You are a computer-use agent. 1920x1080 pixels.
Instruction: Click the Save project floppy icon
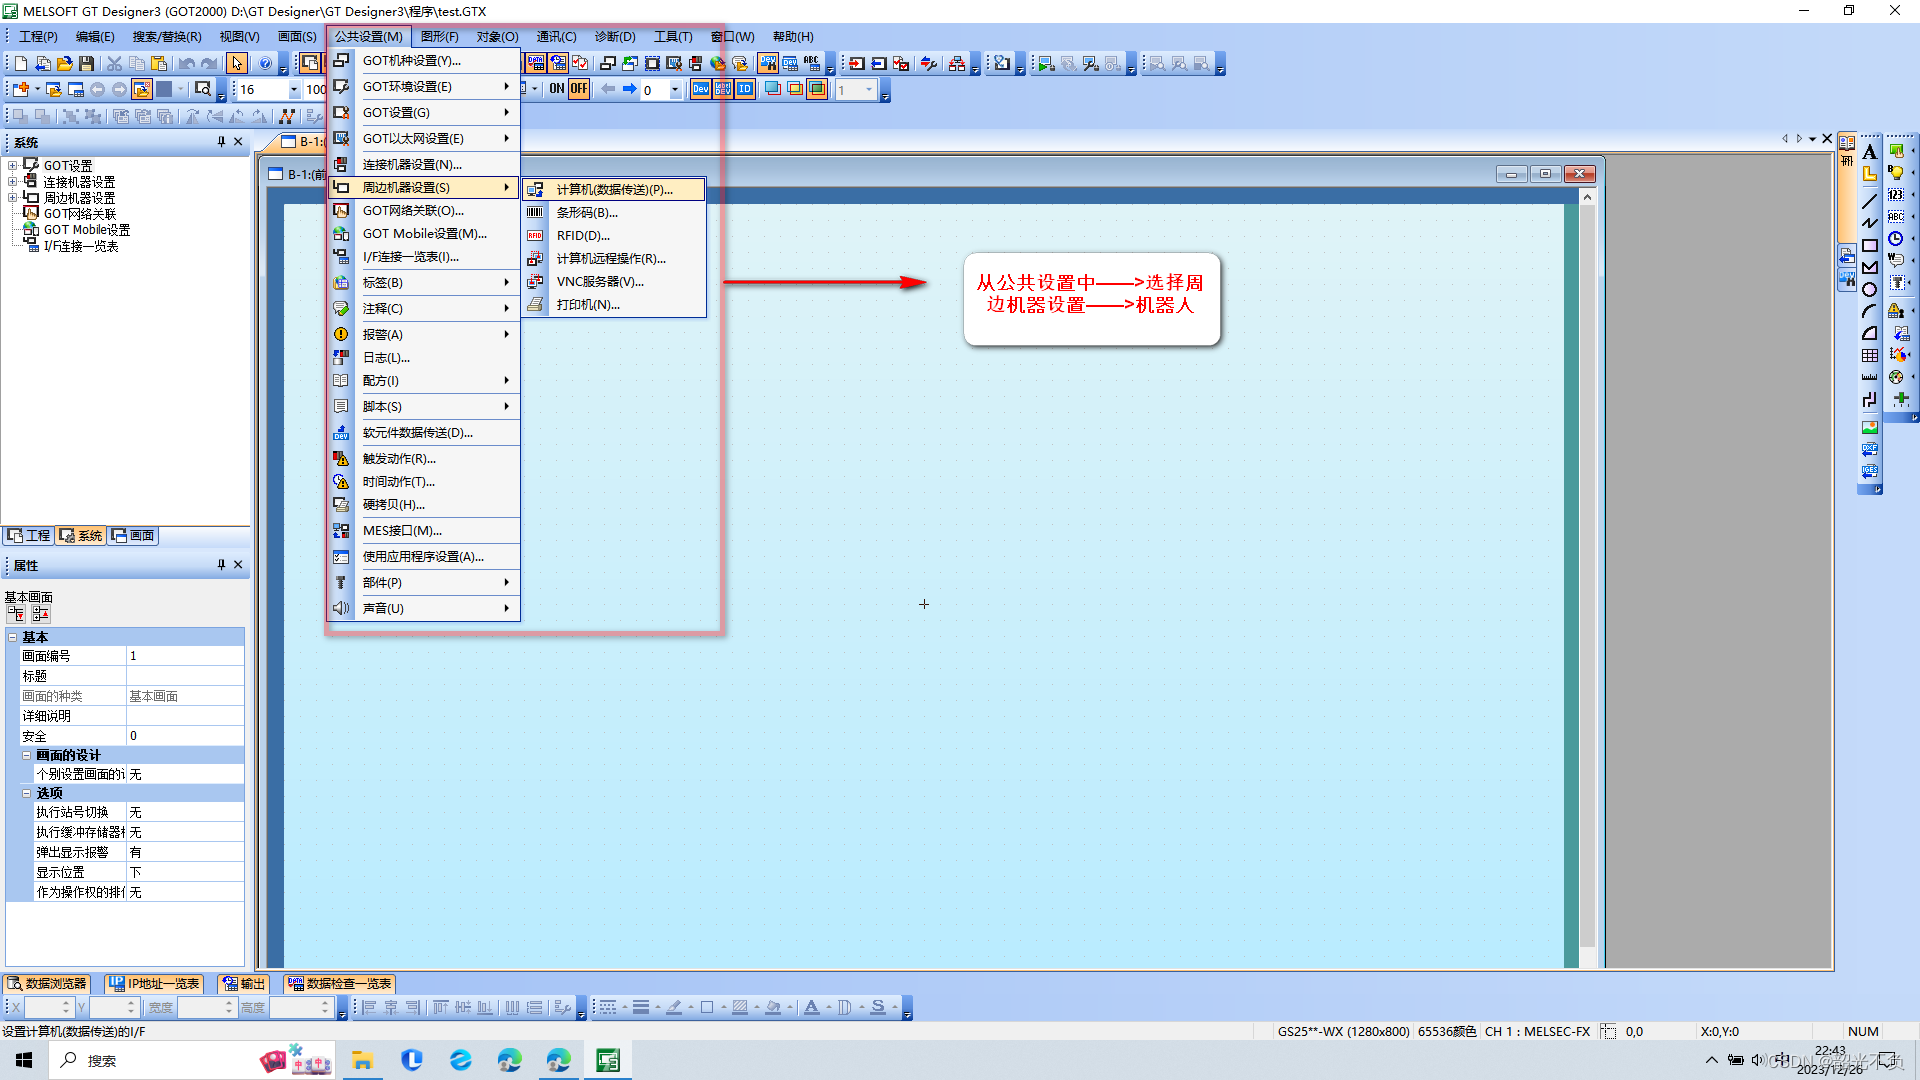pyautogui.click(x=87, y=63)
